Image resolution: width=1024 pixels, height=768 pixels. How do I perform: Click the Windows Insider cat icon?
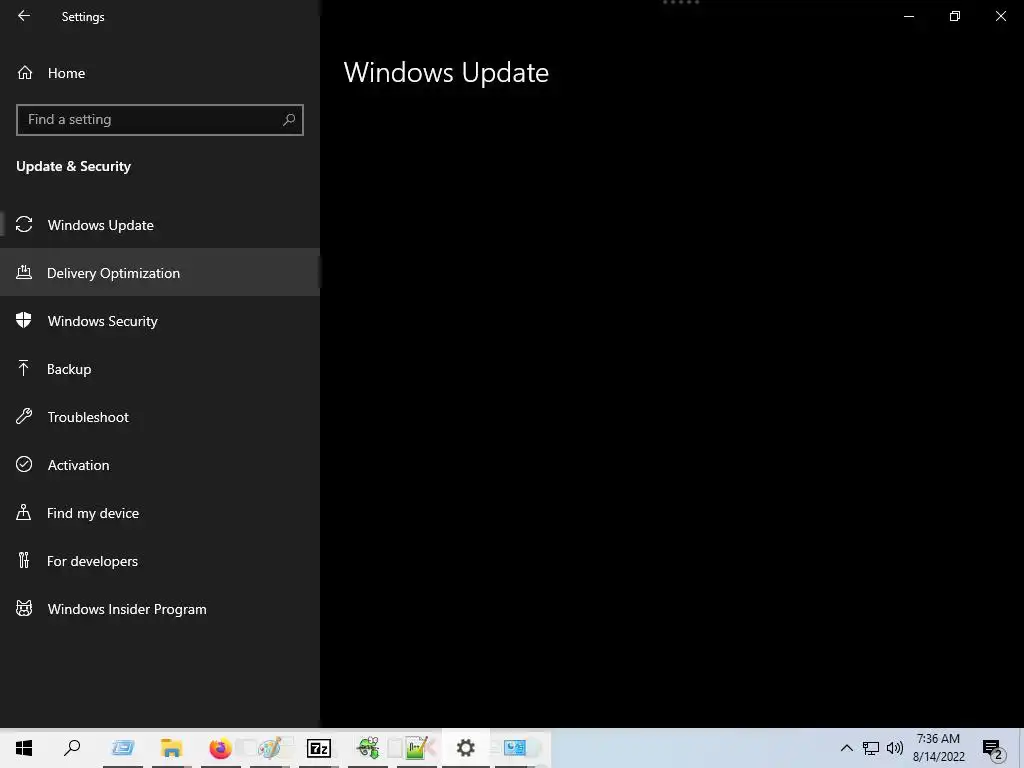pos(24,609)
